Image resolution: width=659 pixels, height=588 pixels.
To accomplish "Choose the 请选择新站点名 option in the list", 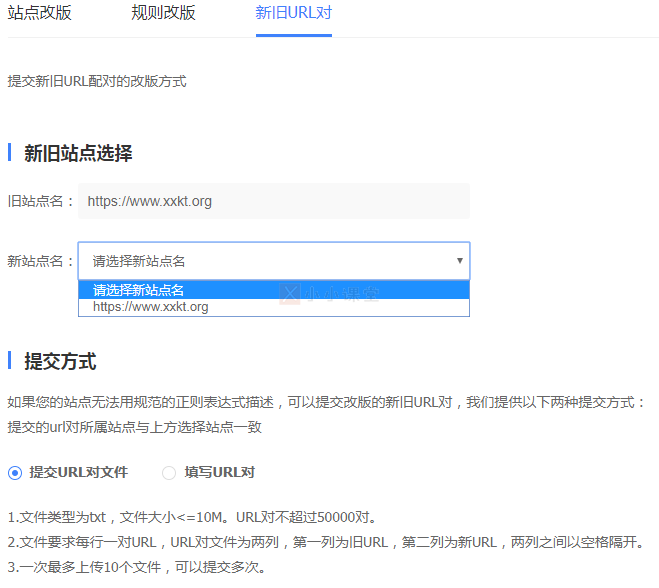I will pyautogui.click(x=274, y=290).
